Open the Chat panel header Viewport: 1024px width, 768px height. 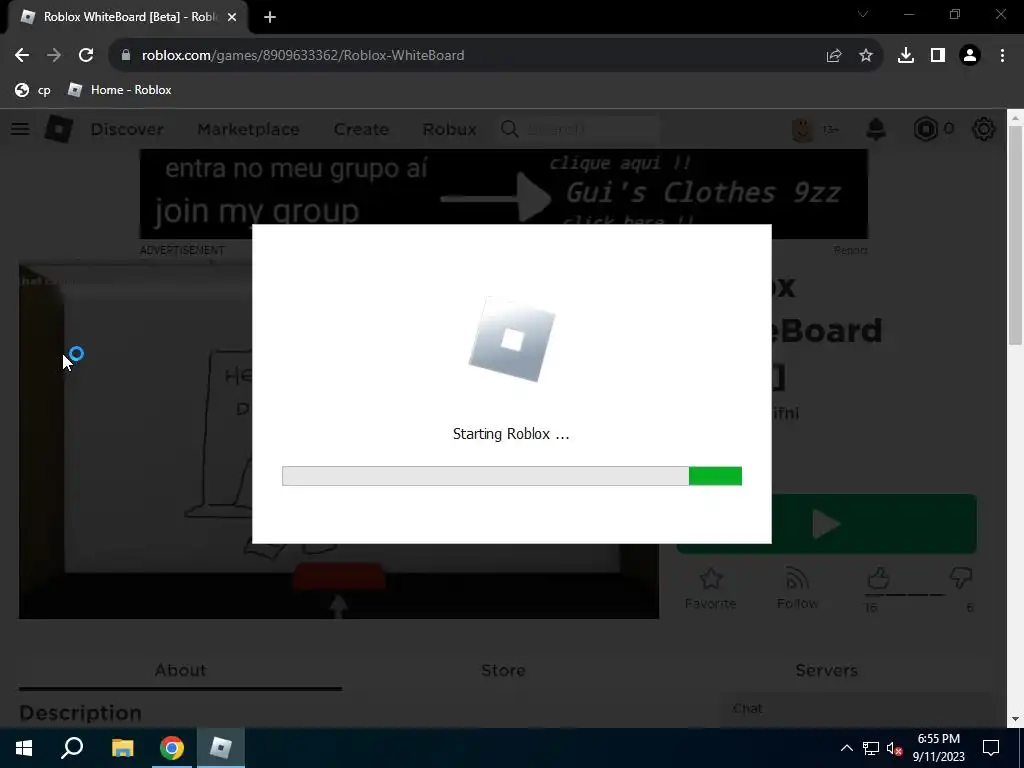pyautogui.click(x=856, y=709)
